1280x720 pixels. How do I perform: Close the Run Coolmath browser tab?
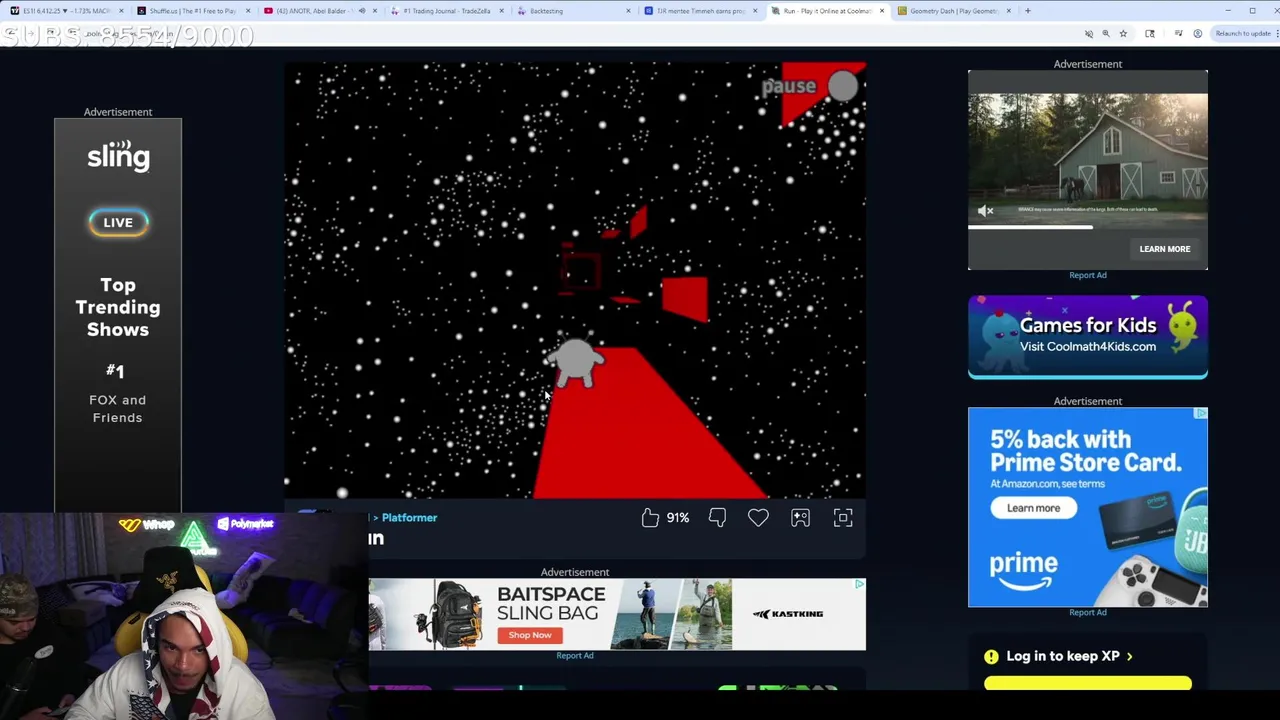pos(881,11)
